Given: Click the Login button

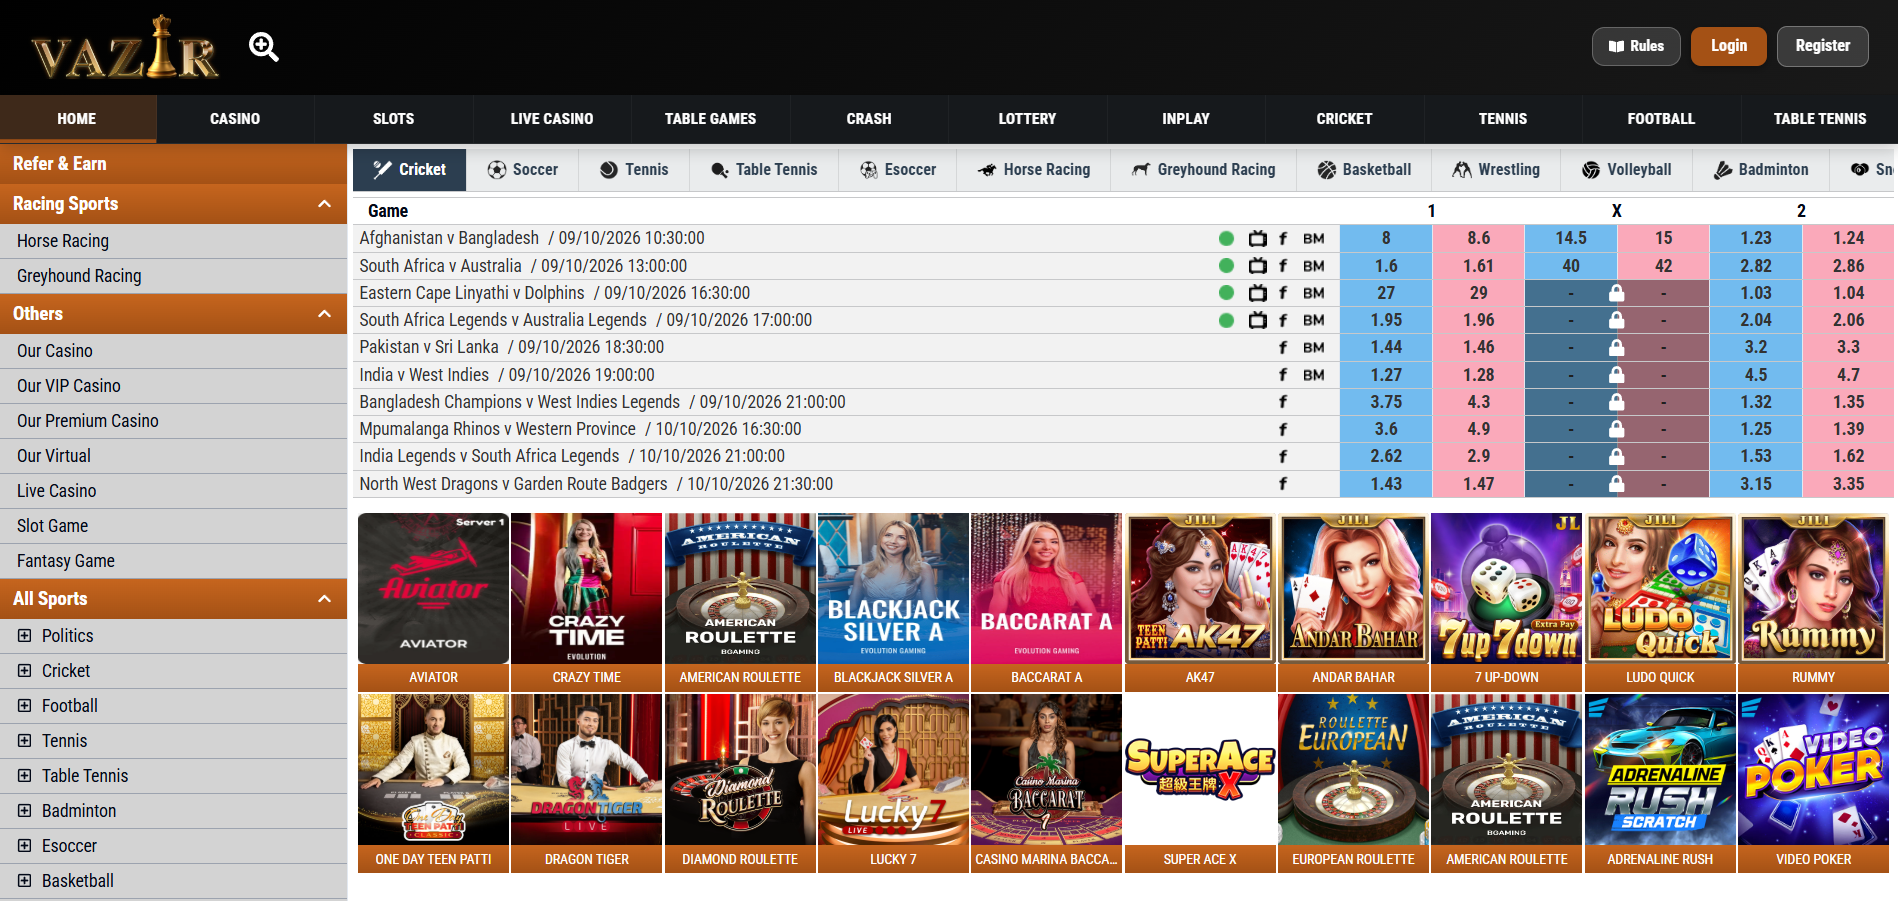Looking at the screenshot, I should (x=1728, y=46).
